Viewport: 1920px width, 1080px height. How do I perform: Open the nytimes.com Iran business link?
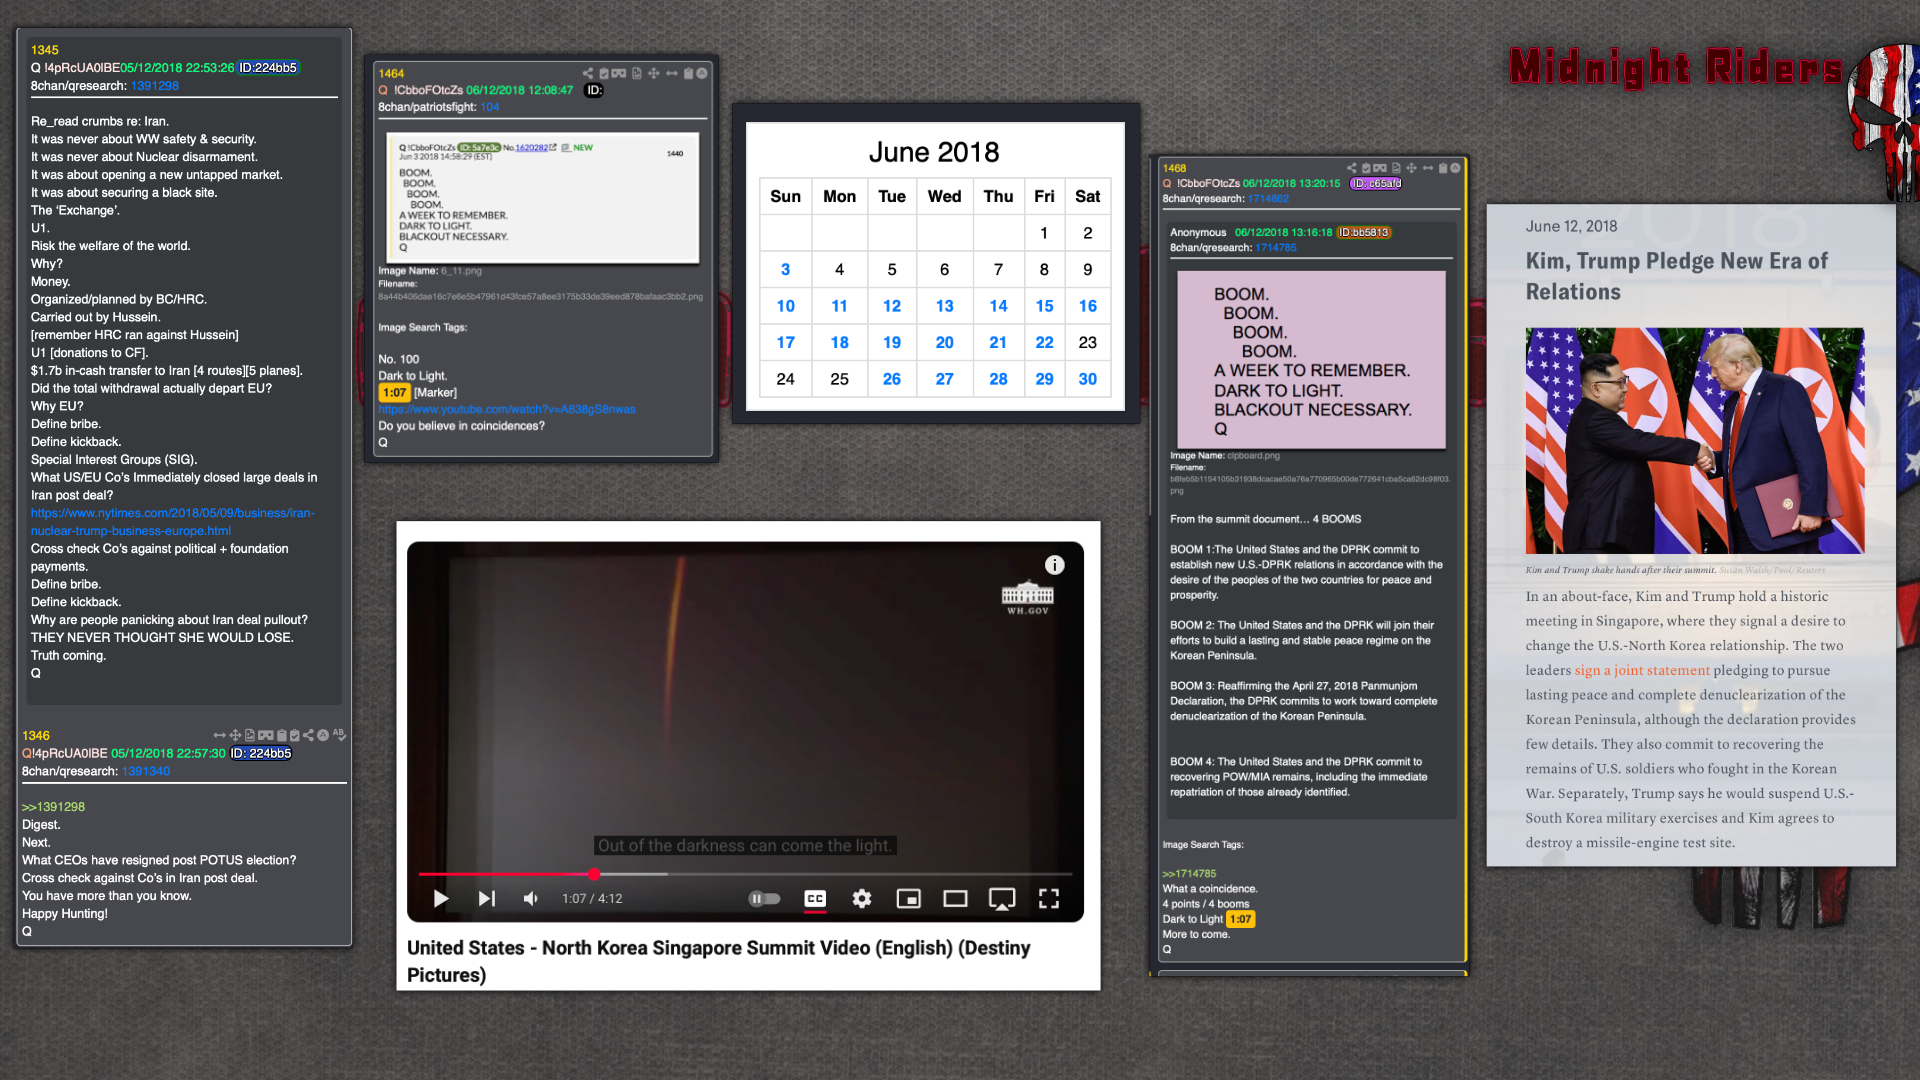pyautogui.click(x=172, y=522)
